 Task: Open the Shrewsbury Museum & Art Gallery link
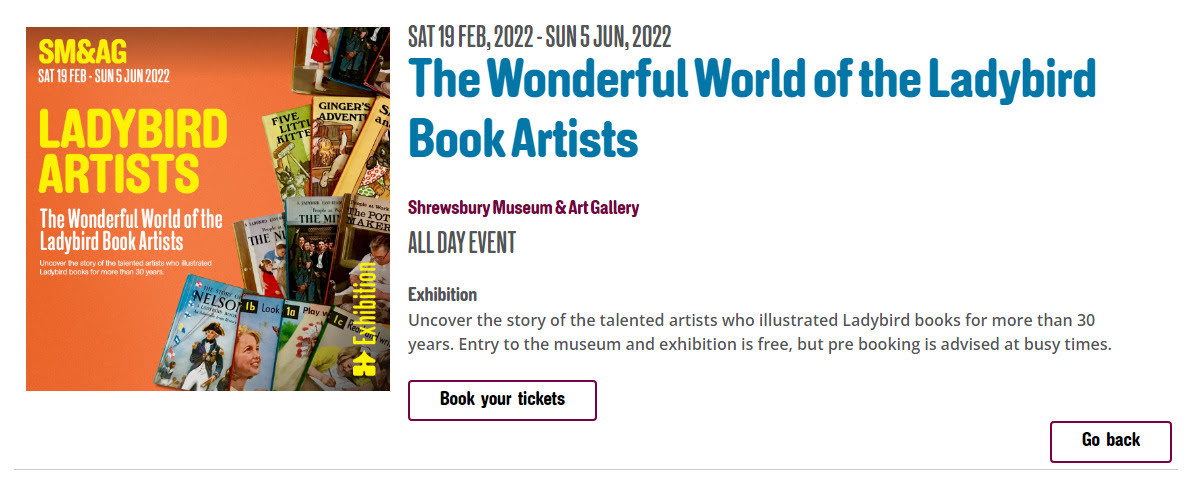[x=523, y=208]
